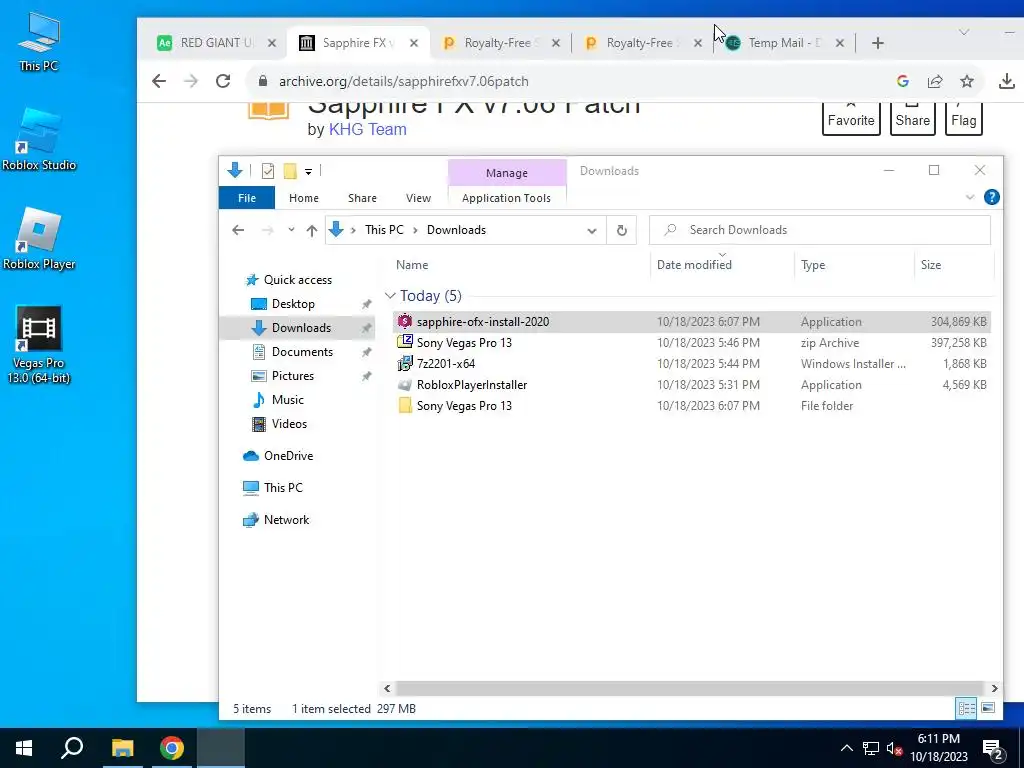Expand the Explorer ribbon chevron
Screen dimensions: 1024x768
970,197
